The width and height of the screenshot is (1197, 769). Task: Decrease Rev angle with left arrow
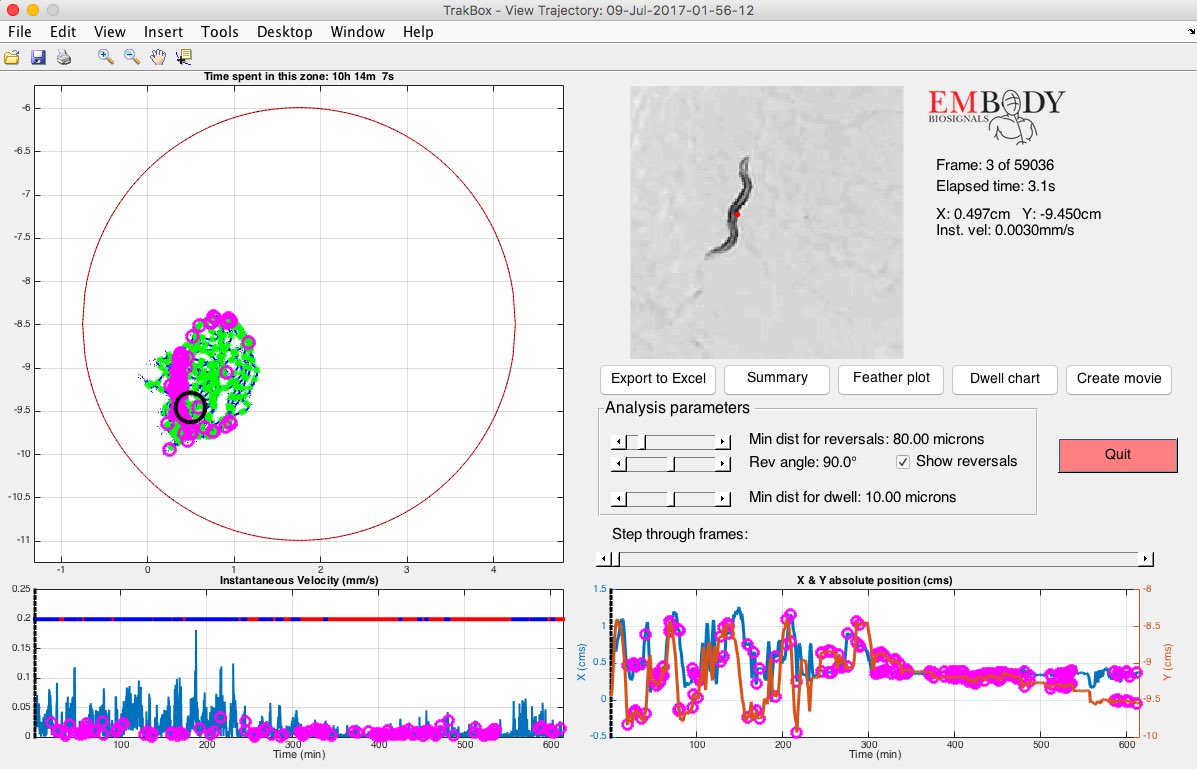click(x=619, y=464)
